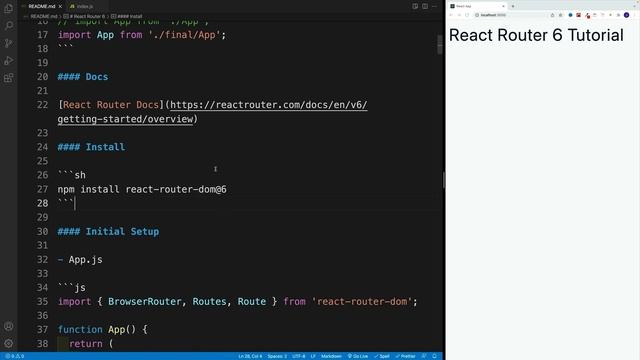This screenshot has width=640, height=360.
Task: Open a new browser tab
Action: click(513, 6)
